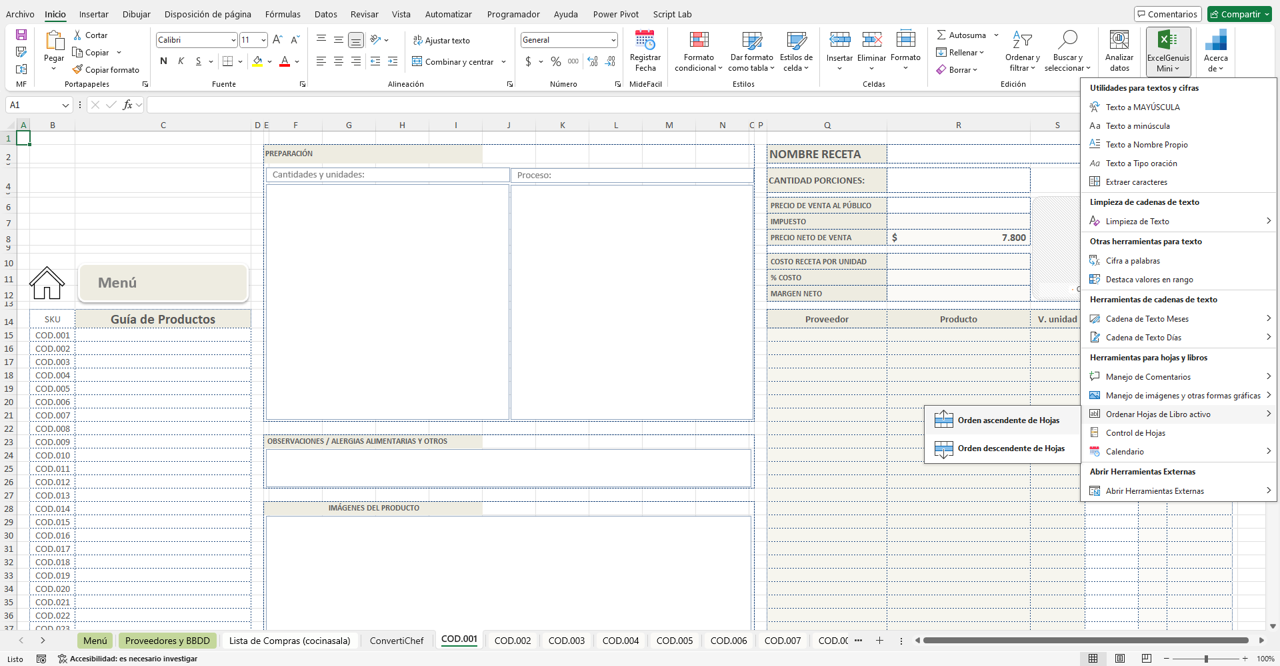Open the General number format dropdown
The width and height of the screenshot is (1280, 666).
[x=613, y=40]
